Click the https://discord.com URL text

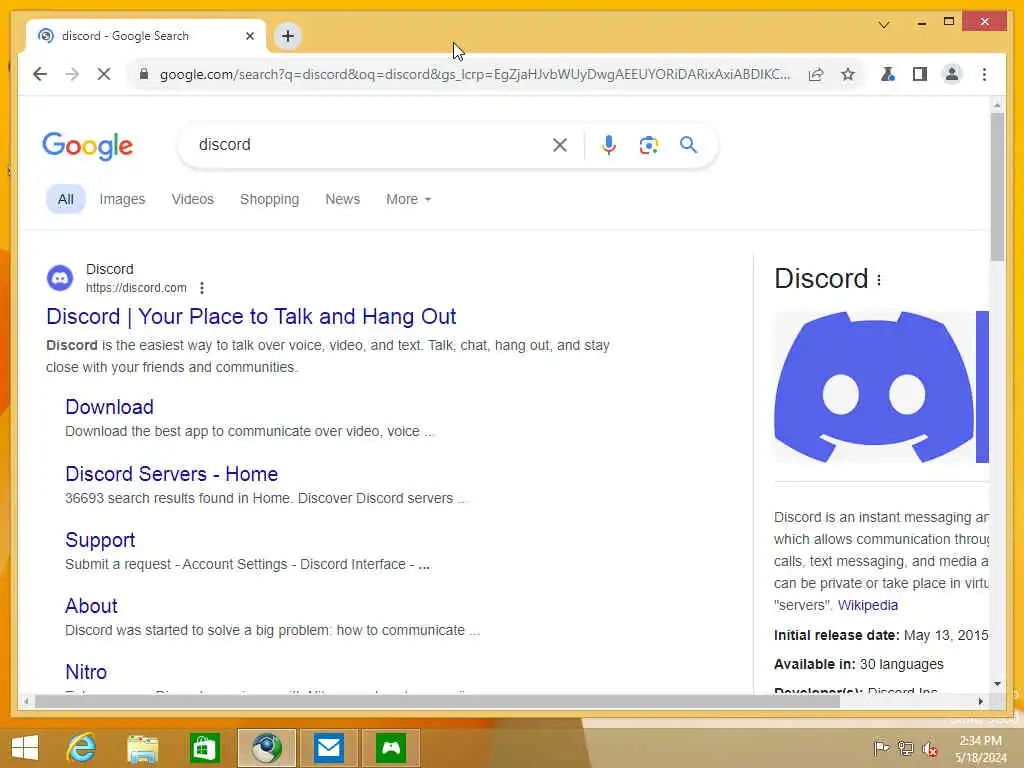click(136, 288)
